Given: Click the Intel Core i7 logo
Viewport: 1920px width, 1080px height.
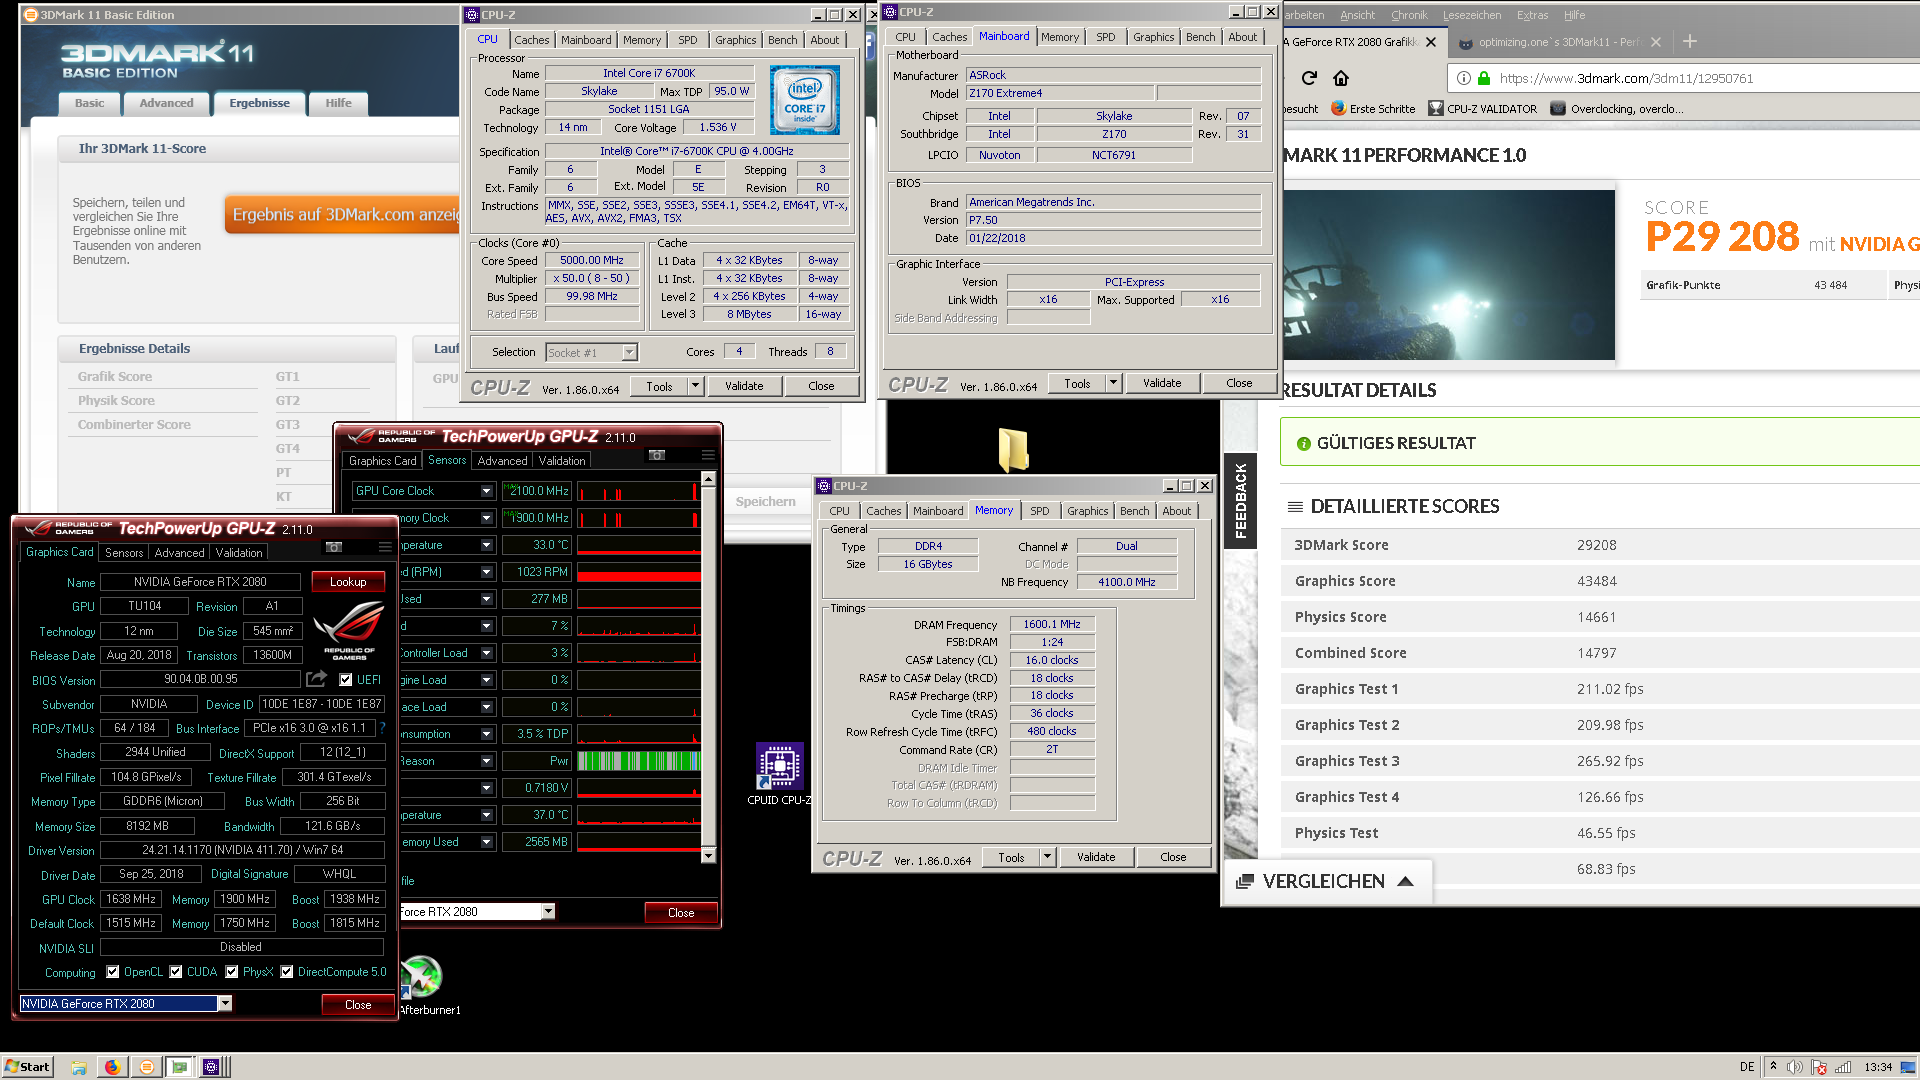Looking at the screenshot, I should (805, 100).
